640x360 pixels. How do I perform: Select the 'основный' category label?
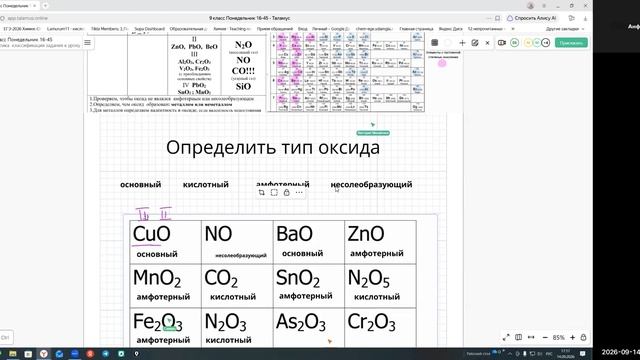pos(140,184)
